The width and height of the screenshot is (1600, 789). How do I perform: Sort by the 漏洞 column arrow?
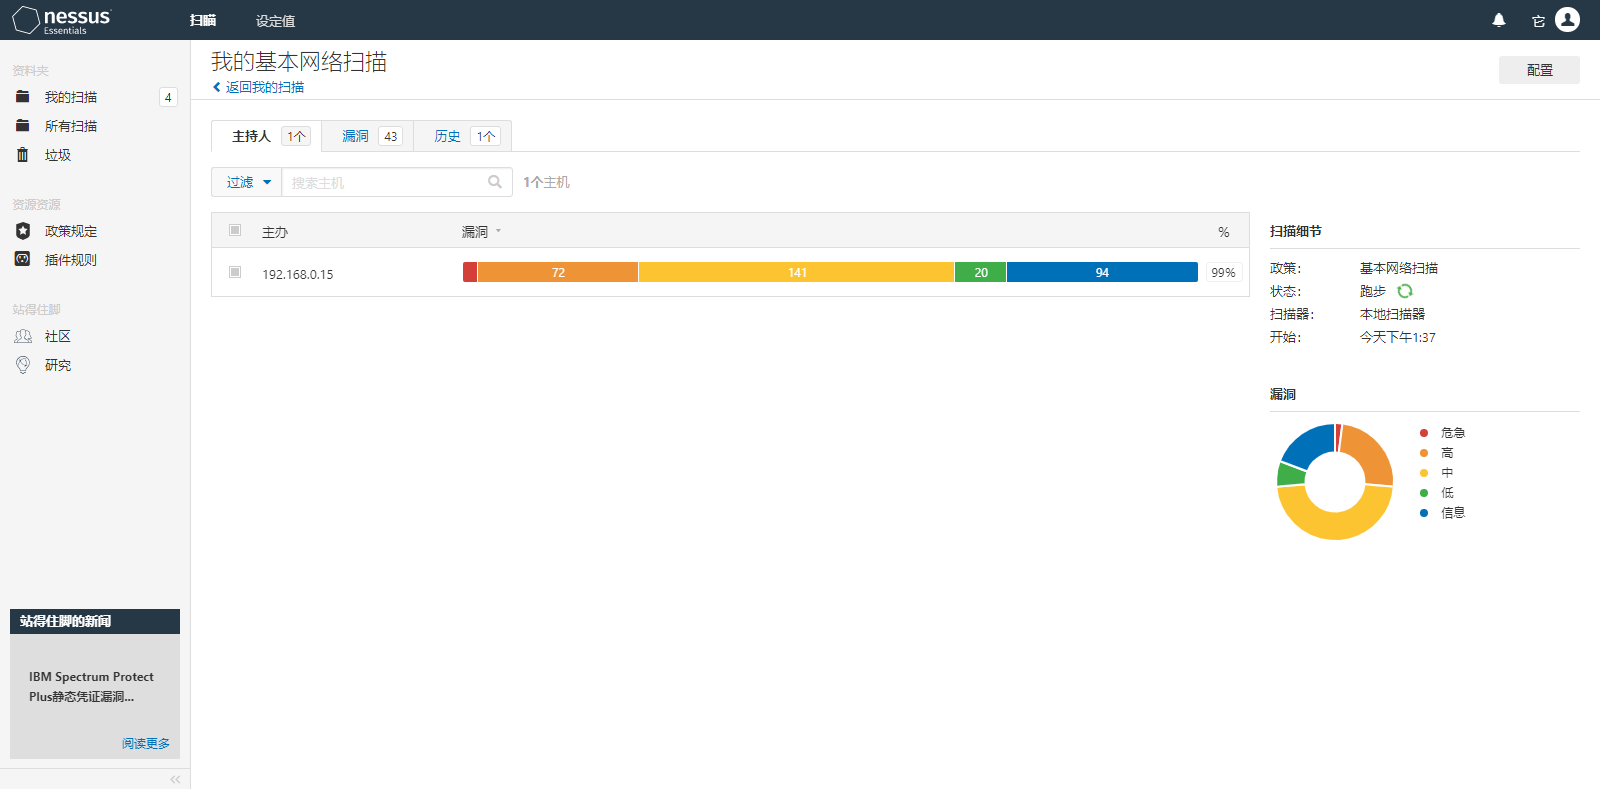[498, 231]
